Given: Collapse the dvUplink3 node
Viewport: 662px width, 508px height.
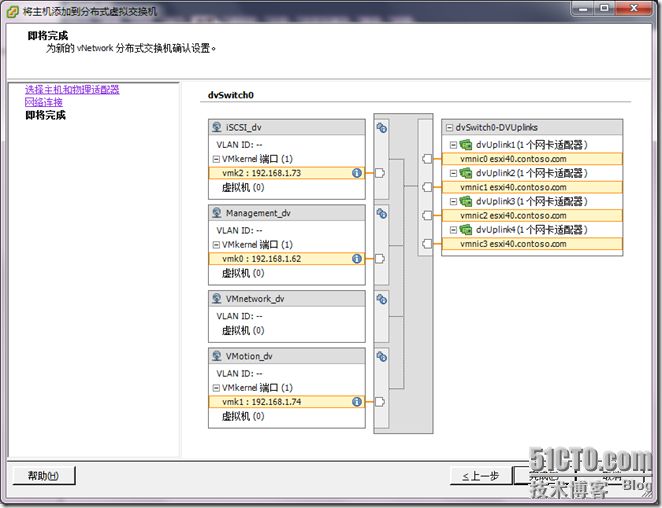Looking at the screenshot, I should click(453, 201).
